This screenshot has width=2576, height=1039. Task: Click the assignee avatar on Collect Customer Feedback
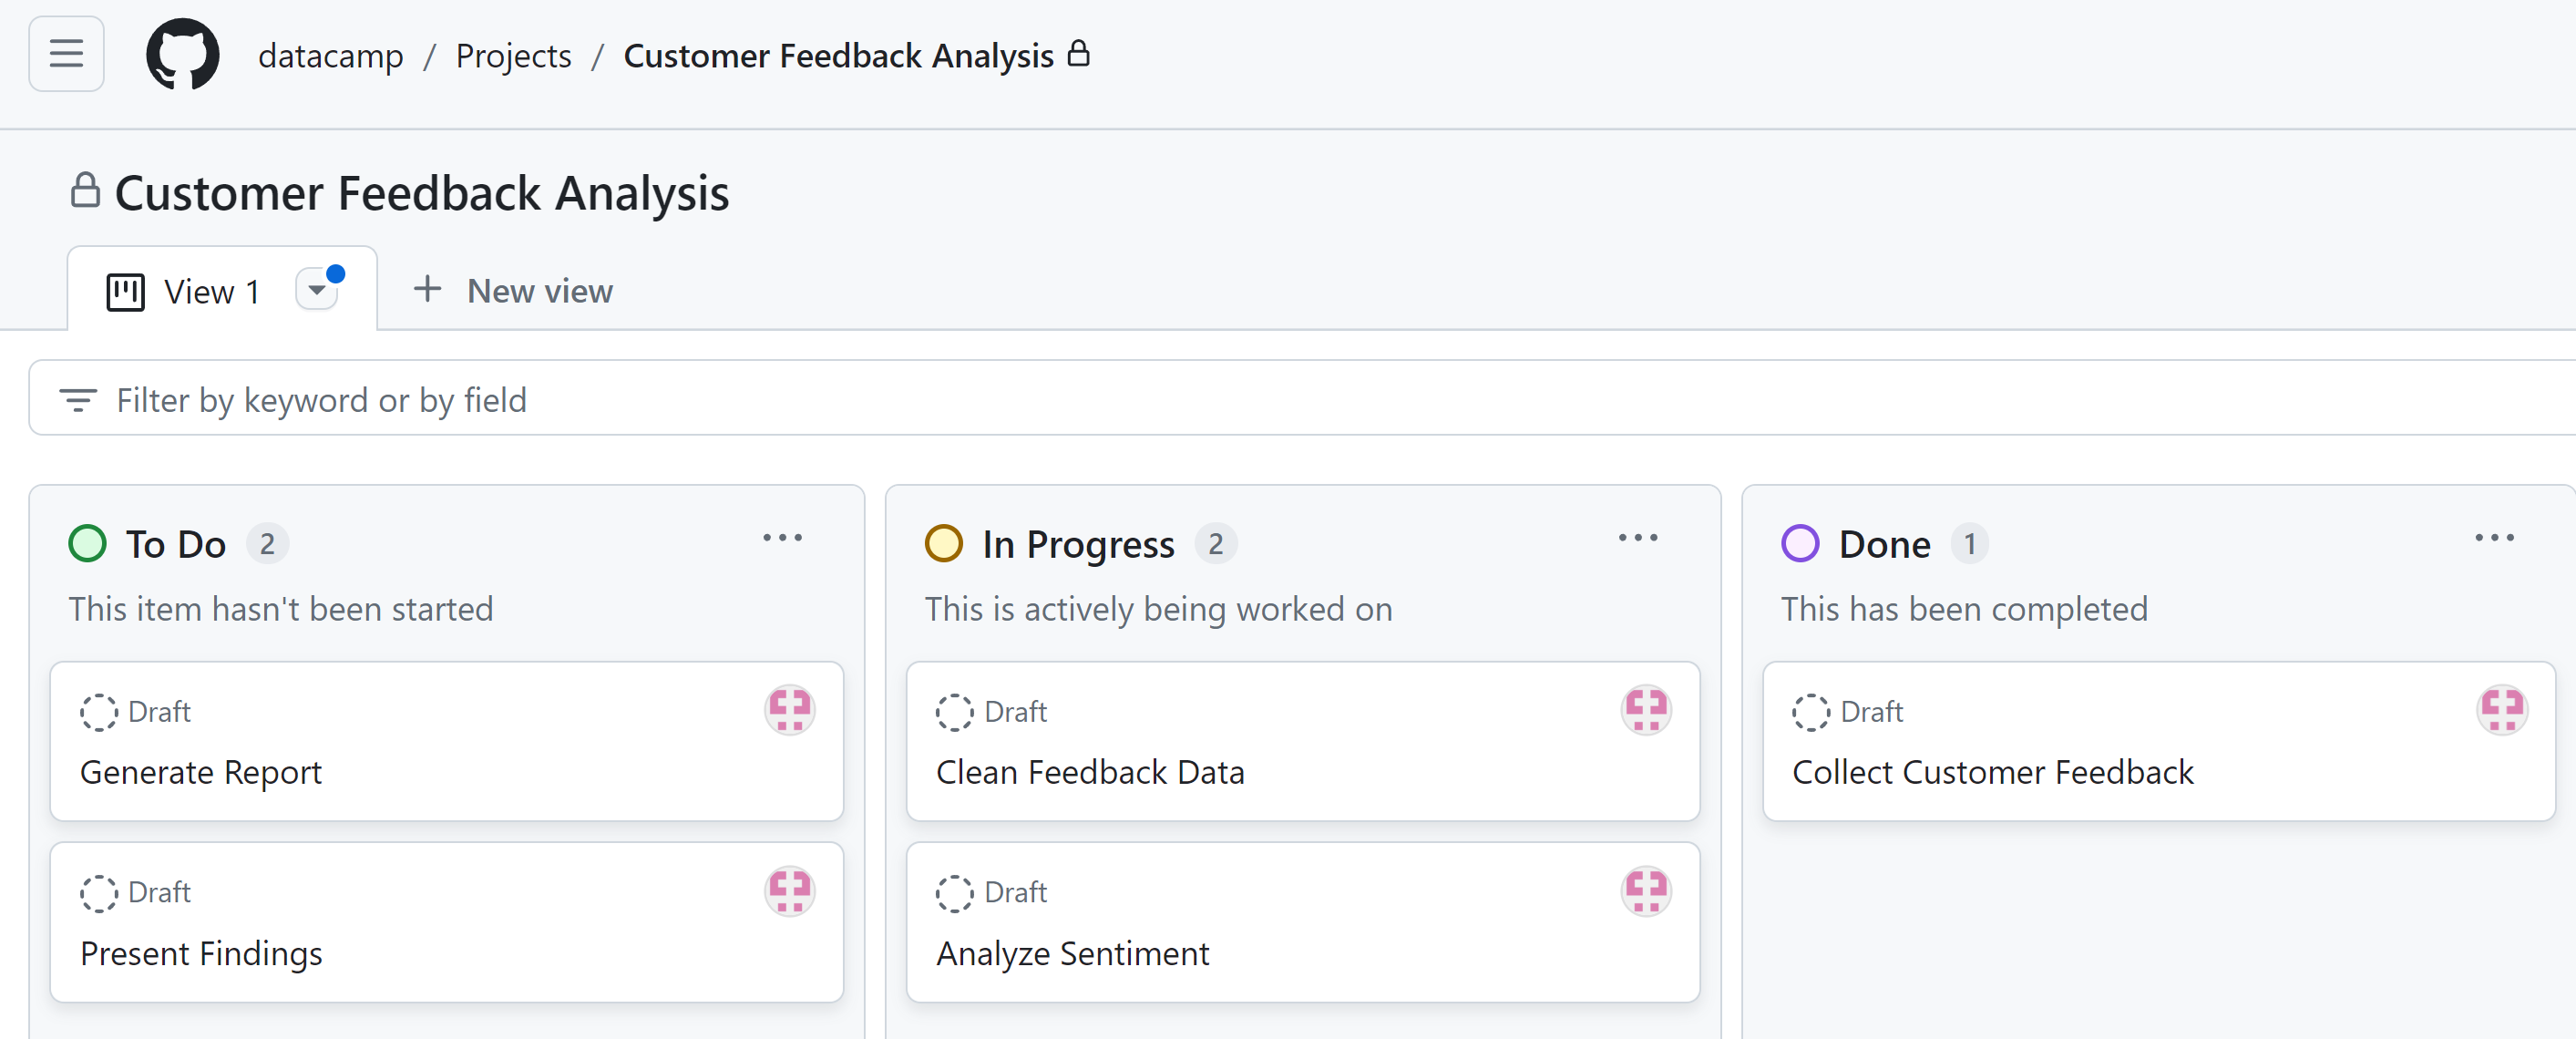(x=2501, y=710)
